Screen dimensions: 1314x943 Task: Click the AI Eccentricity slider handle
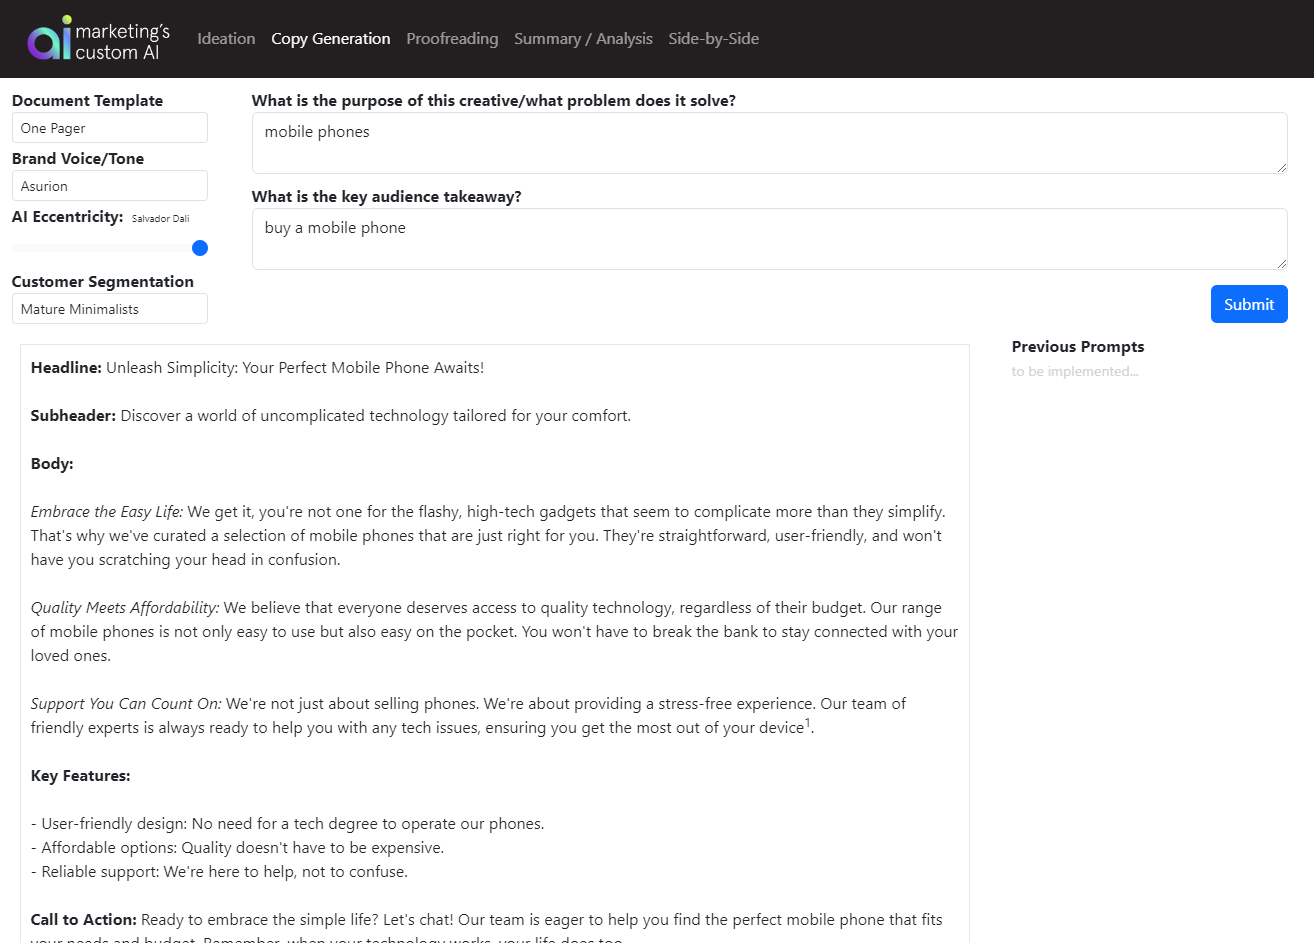click(200, 248)
